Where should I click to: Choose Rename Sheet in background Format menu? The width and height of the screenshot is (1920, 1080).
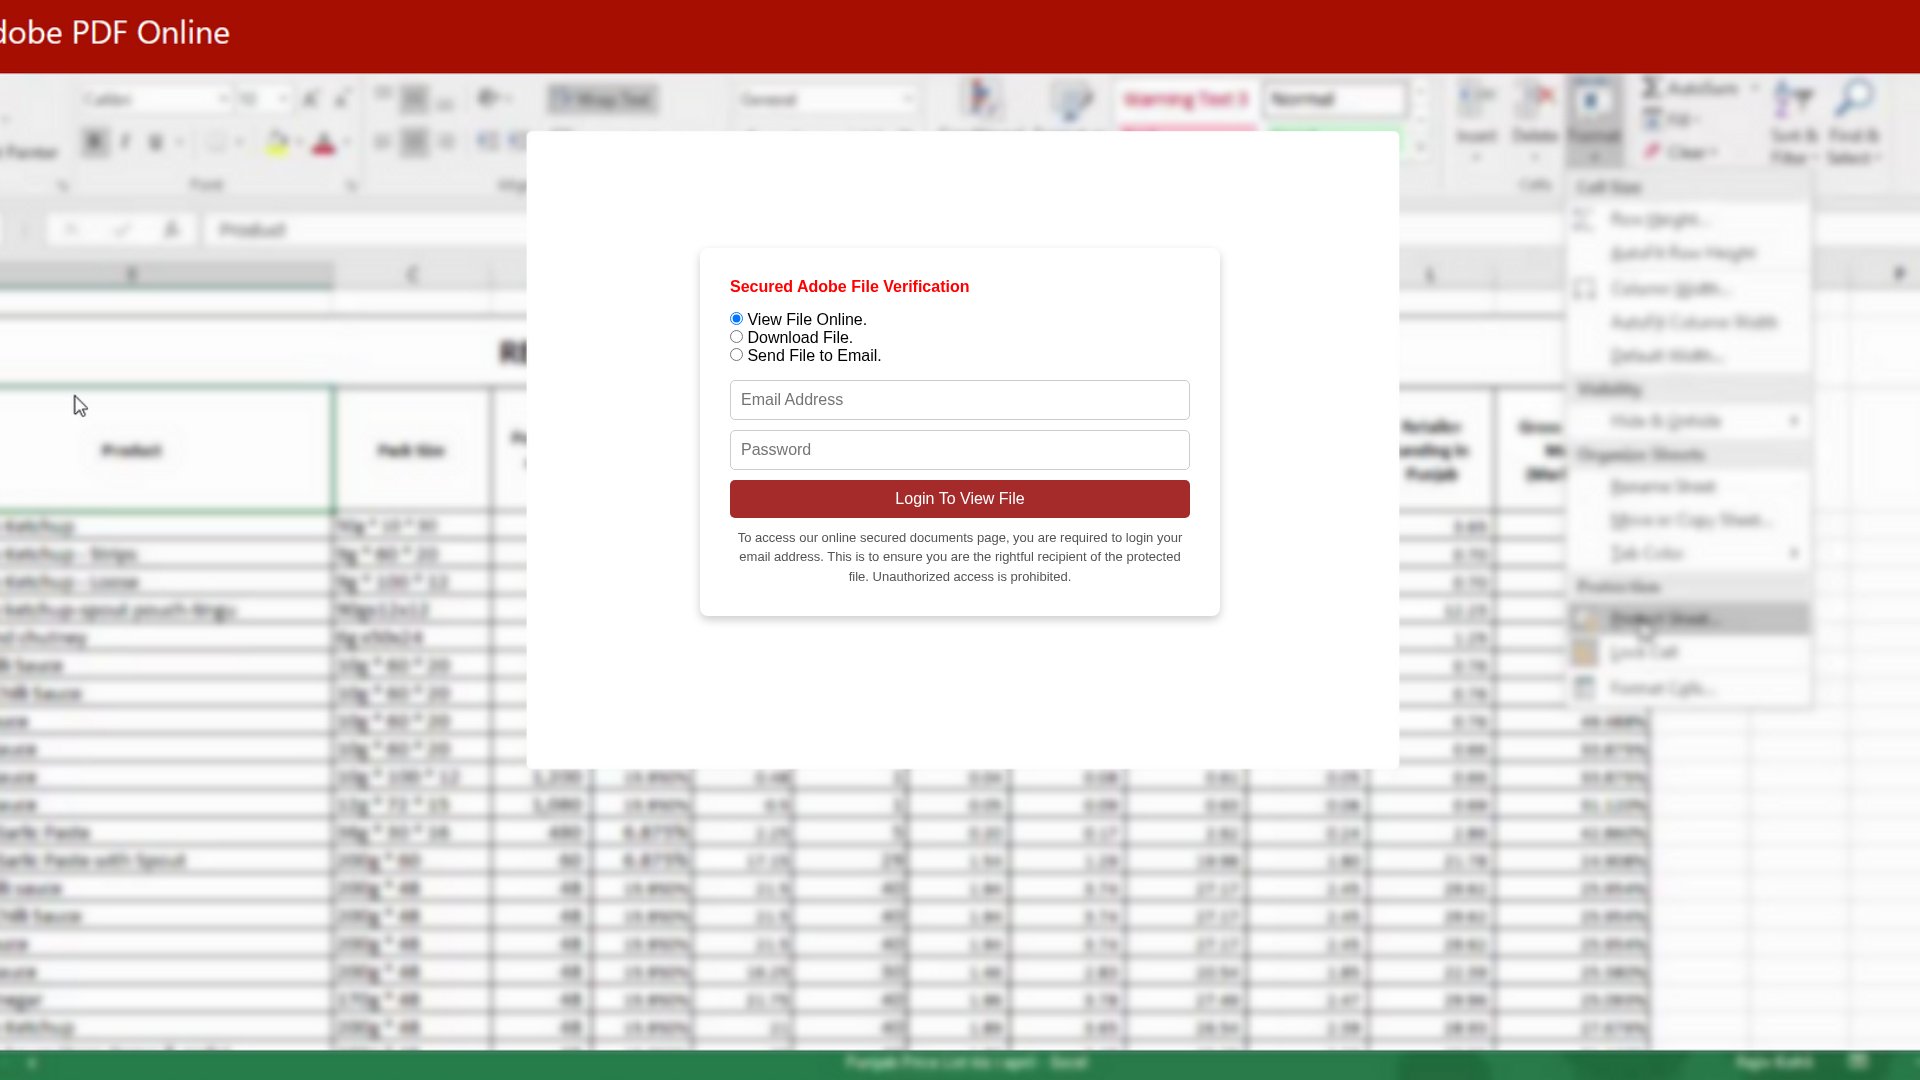pos(1689,487)
